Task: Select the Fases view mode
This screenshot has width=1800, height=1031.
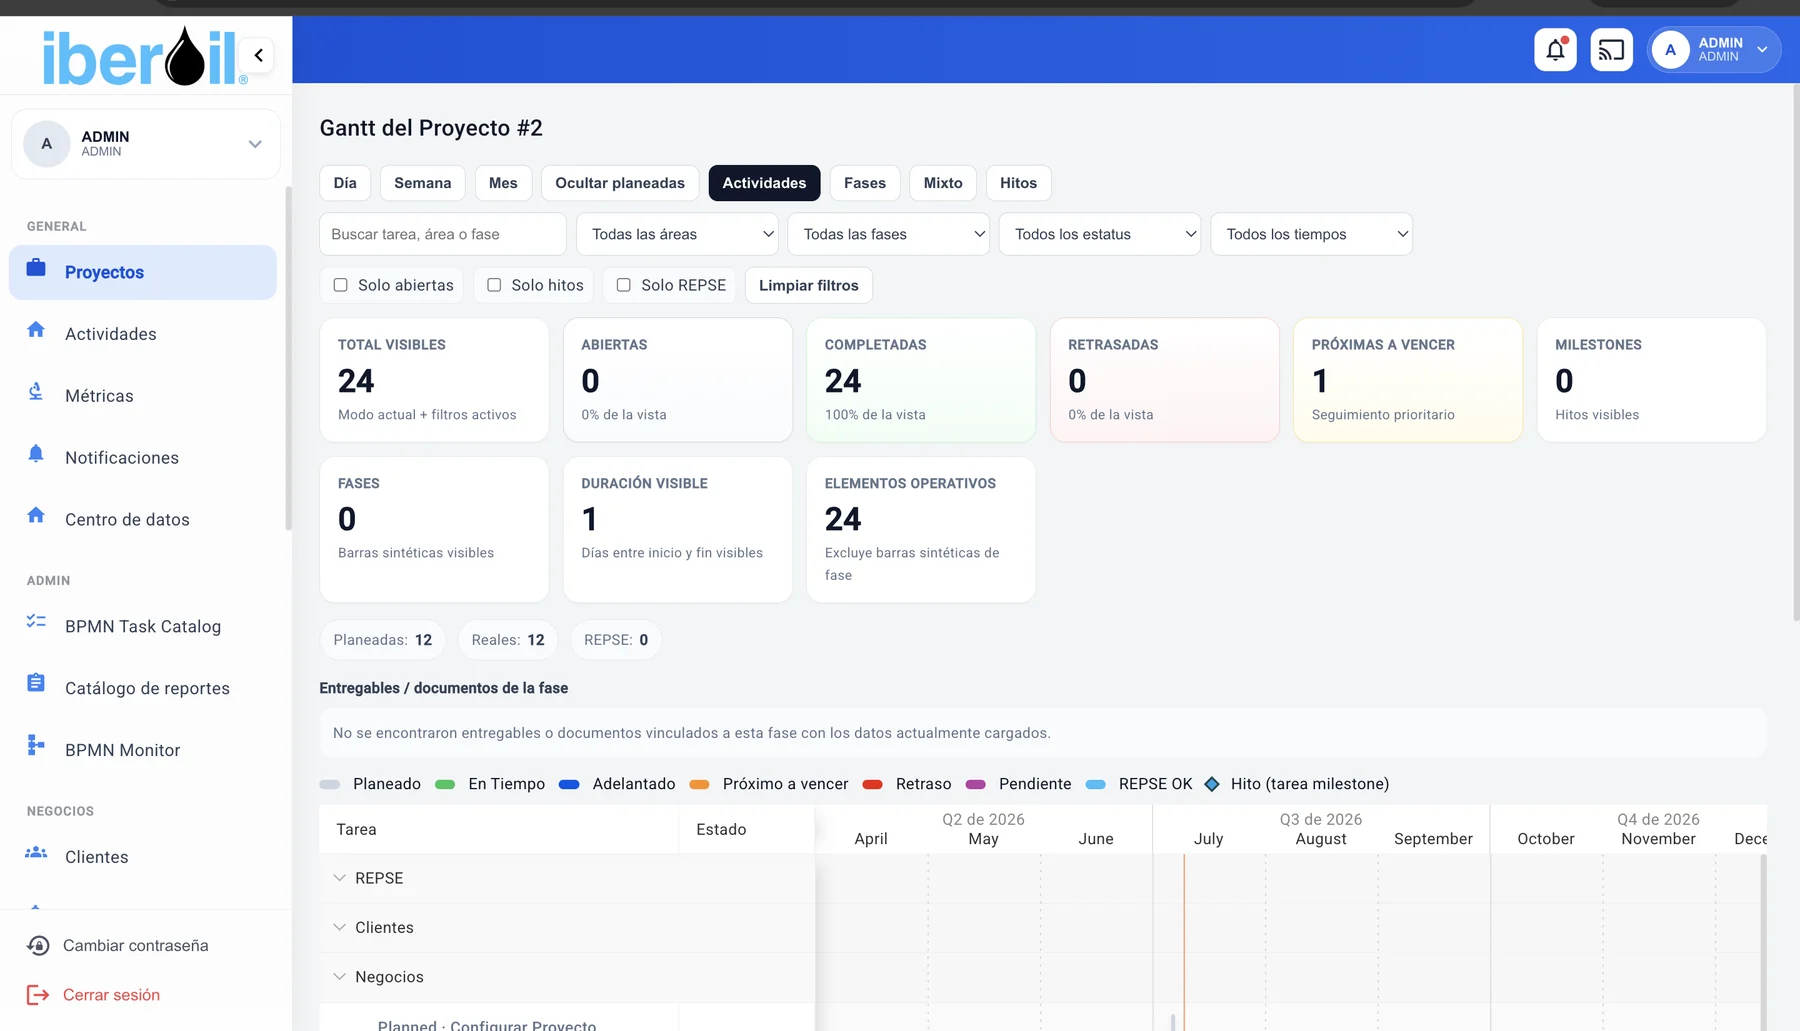Action: pos(865,183)
